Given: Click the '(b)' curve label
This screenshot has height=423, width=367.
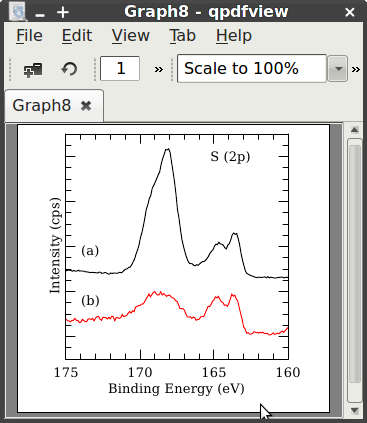Looking at the screenshot, I should click(x=90, y=301).
